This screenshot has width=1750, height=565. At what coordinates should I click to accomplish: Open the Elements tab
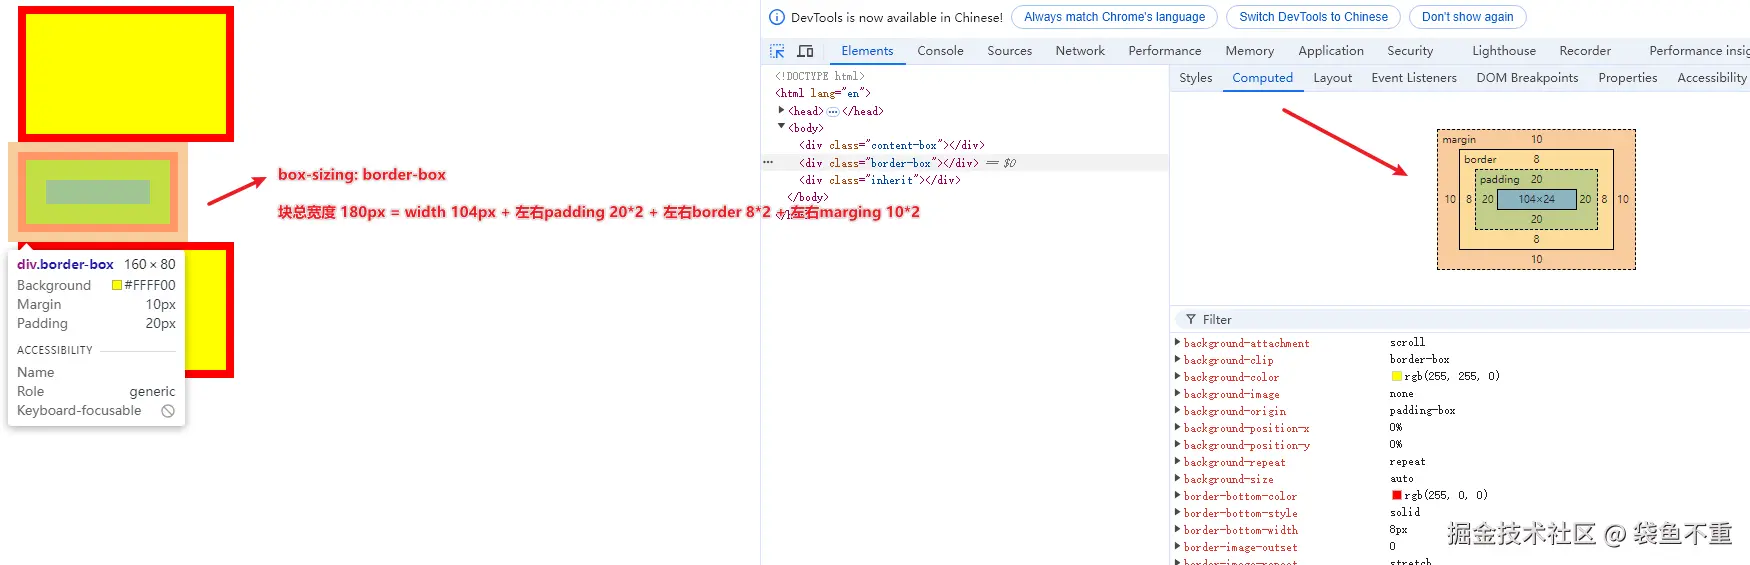pyautogui.click(x=867, y=51)
